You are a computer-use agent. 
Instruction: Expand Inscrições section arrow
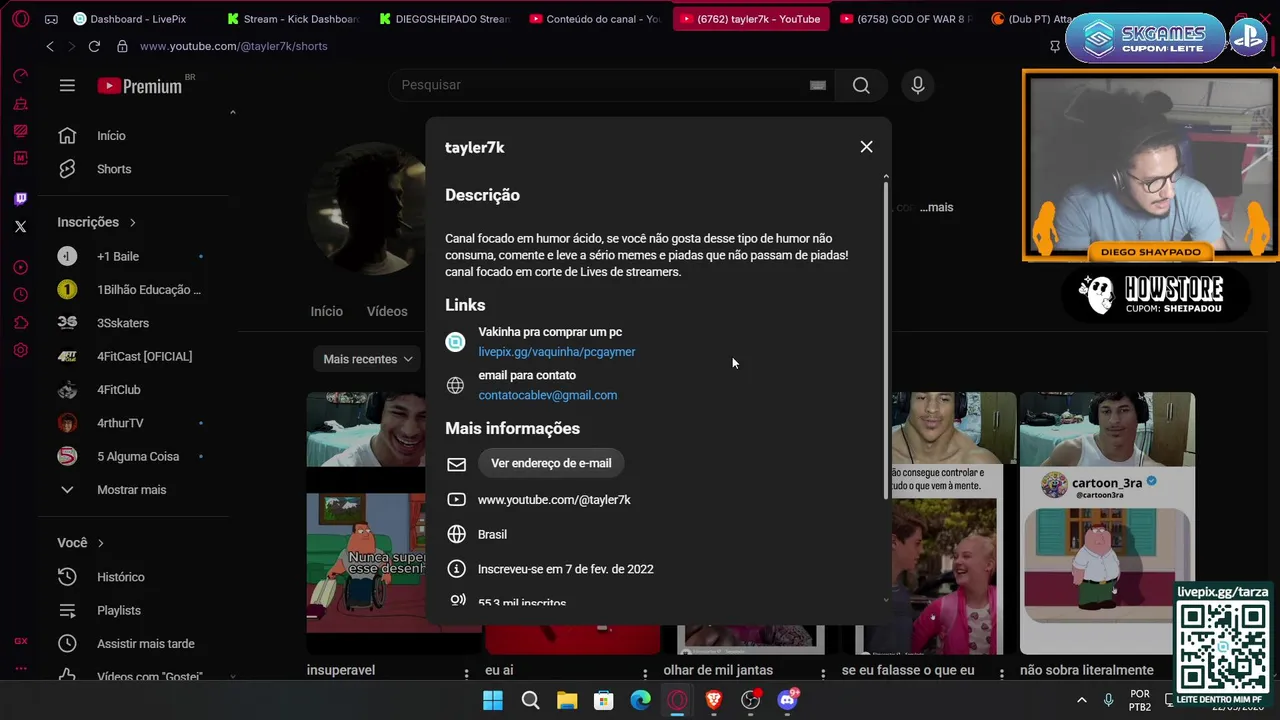coord(132,222)
